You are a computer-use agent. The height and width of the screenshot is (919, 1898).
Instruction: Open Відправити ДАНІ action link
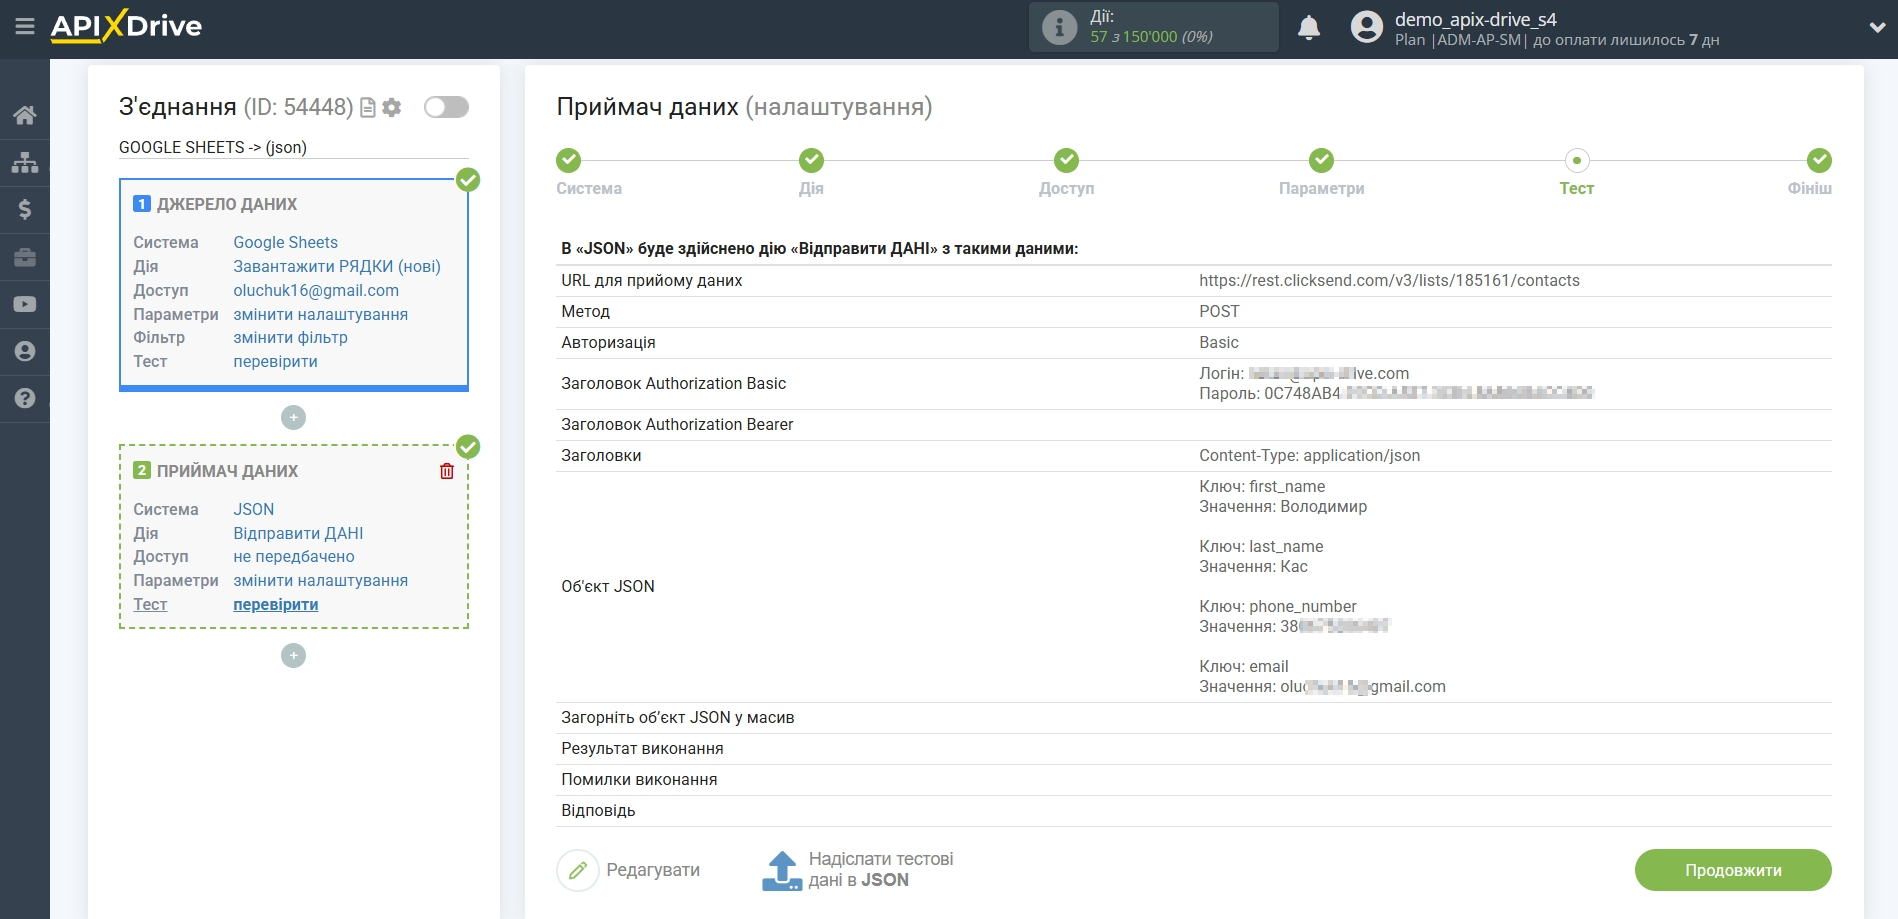coord(298,533)
